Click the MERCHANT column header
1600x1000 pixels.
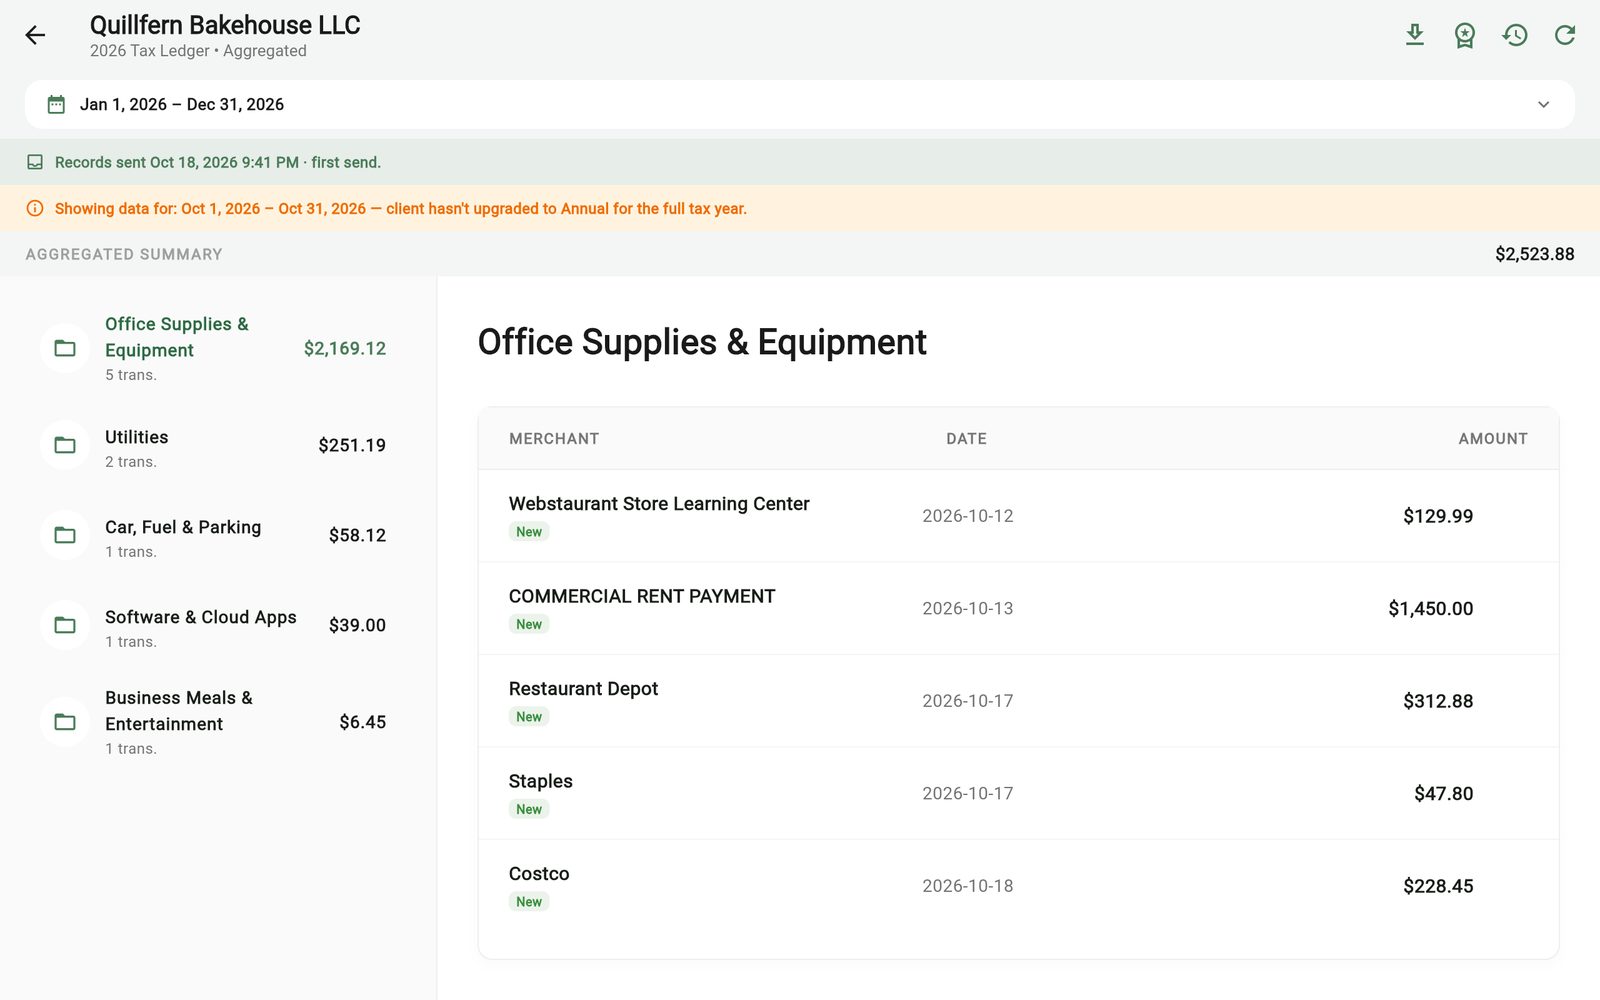554,439
